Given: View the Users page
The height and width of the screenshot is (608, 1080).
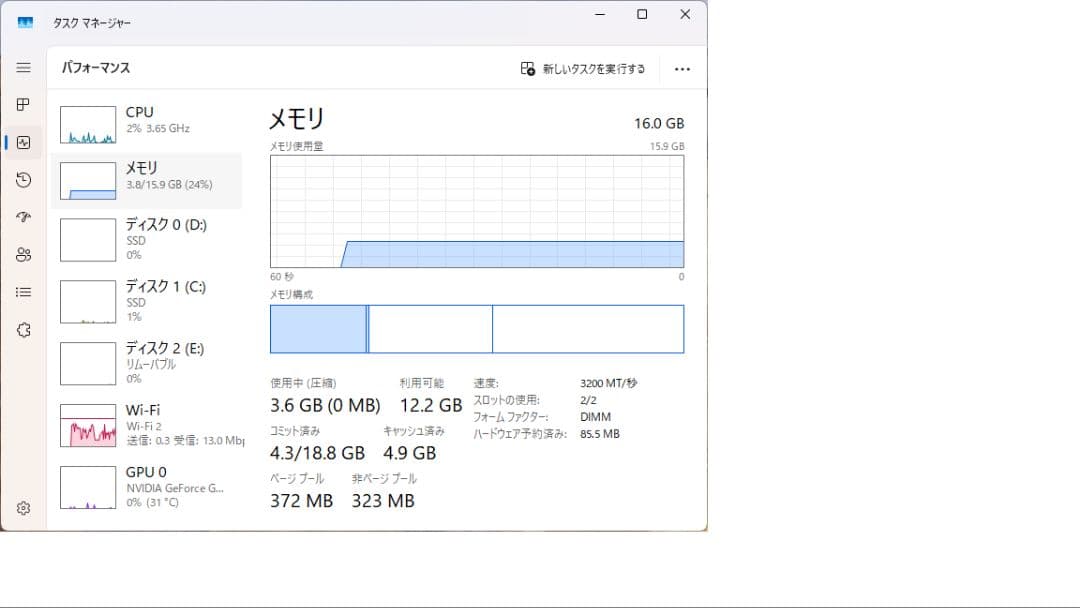Looking at the screenshot, I should tap(23, 254).
